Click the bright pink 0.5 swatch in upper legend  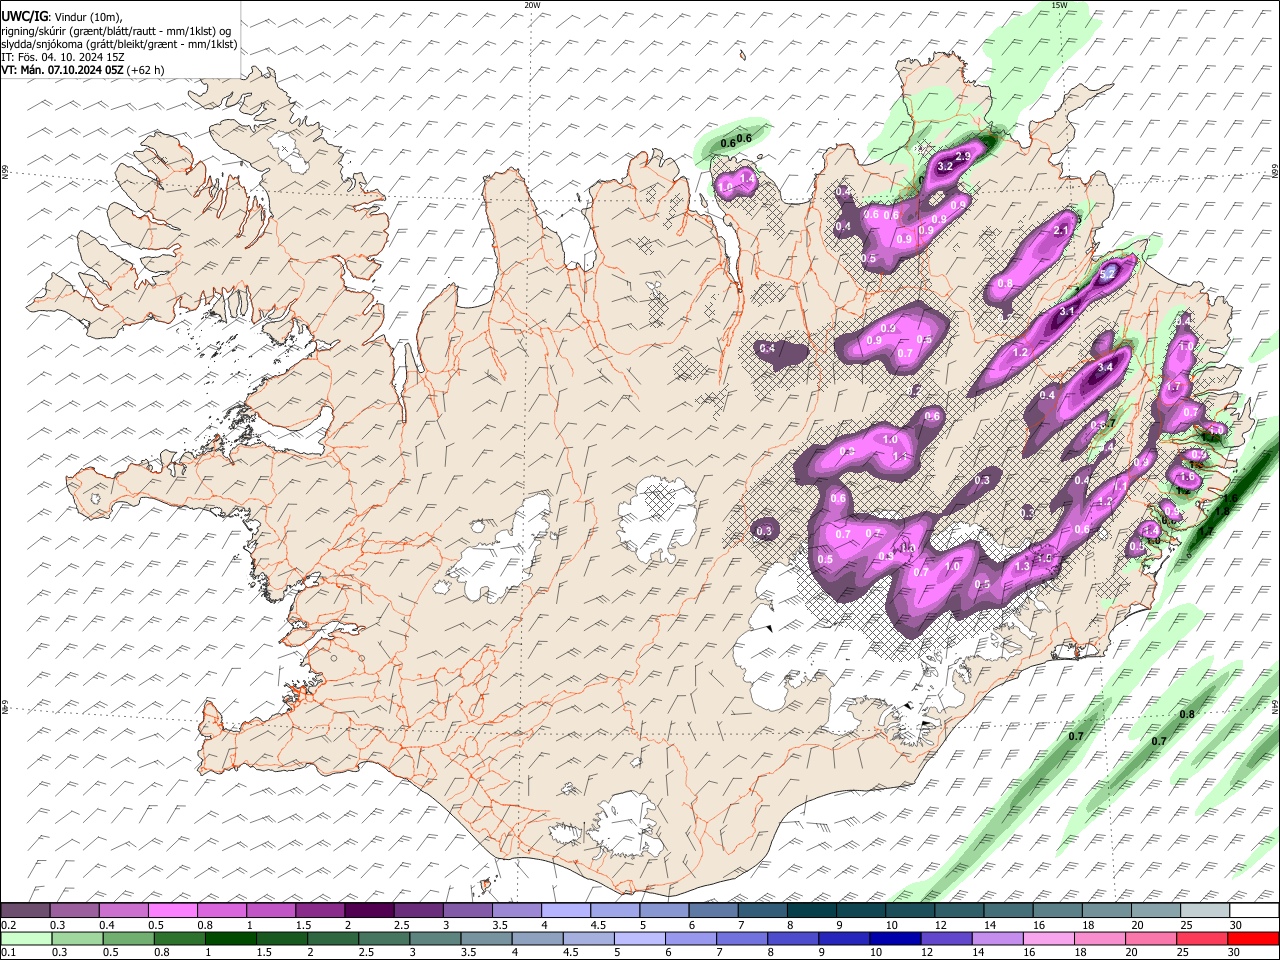(173, 911)
